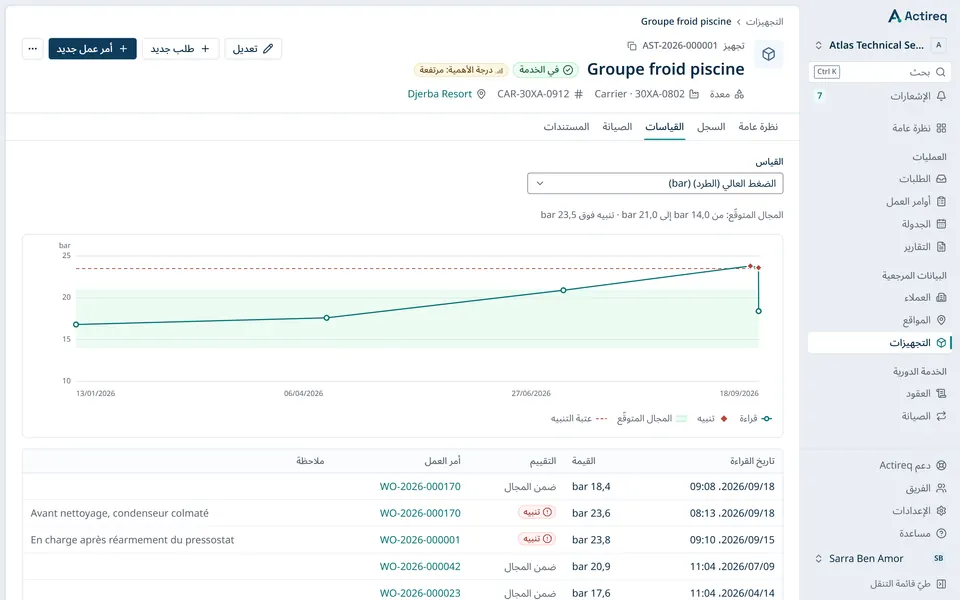Click the تعديل edit button
Viewport: 960px width, 600px height.
pos(253,48)
